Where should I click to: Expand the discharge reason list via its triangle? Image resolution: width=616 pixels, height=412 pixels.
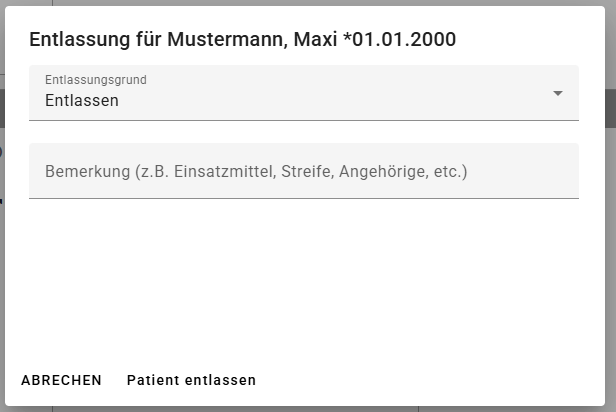(558, 94)
